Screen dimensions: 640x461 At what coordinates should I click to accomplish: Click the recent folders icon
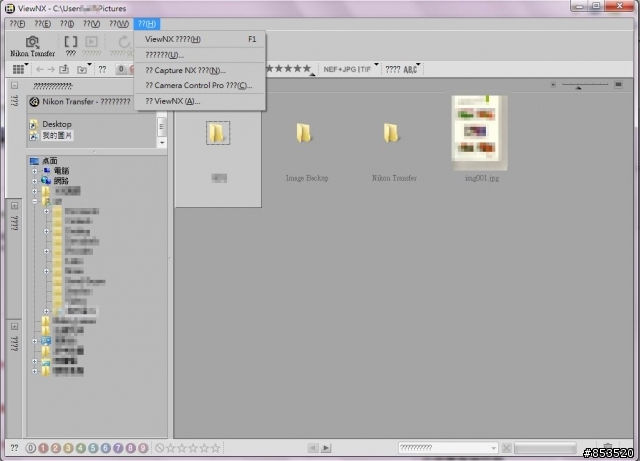[x=82, y=70]
